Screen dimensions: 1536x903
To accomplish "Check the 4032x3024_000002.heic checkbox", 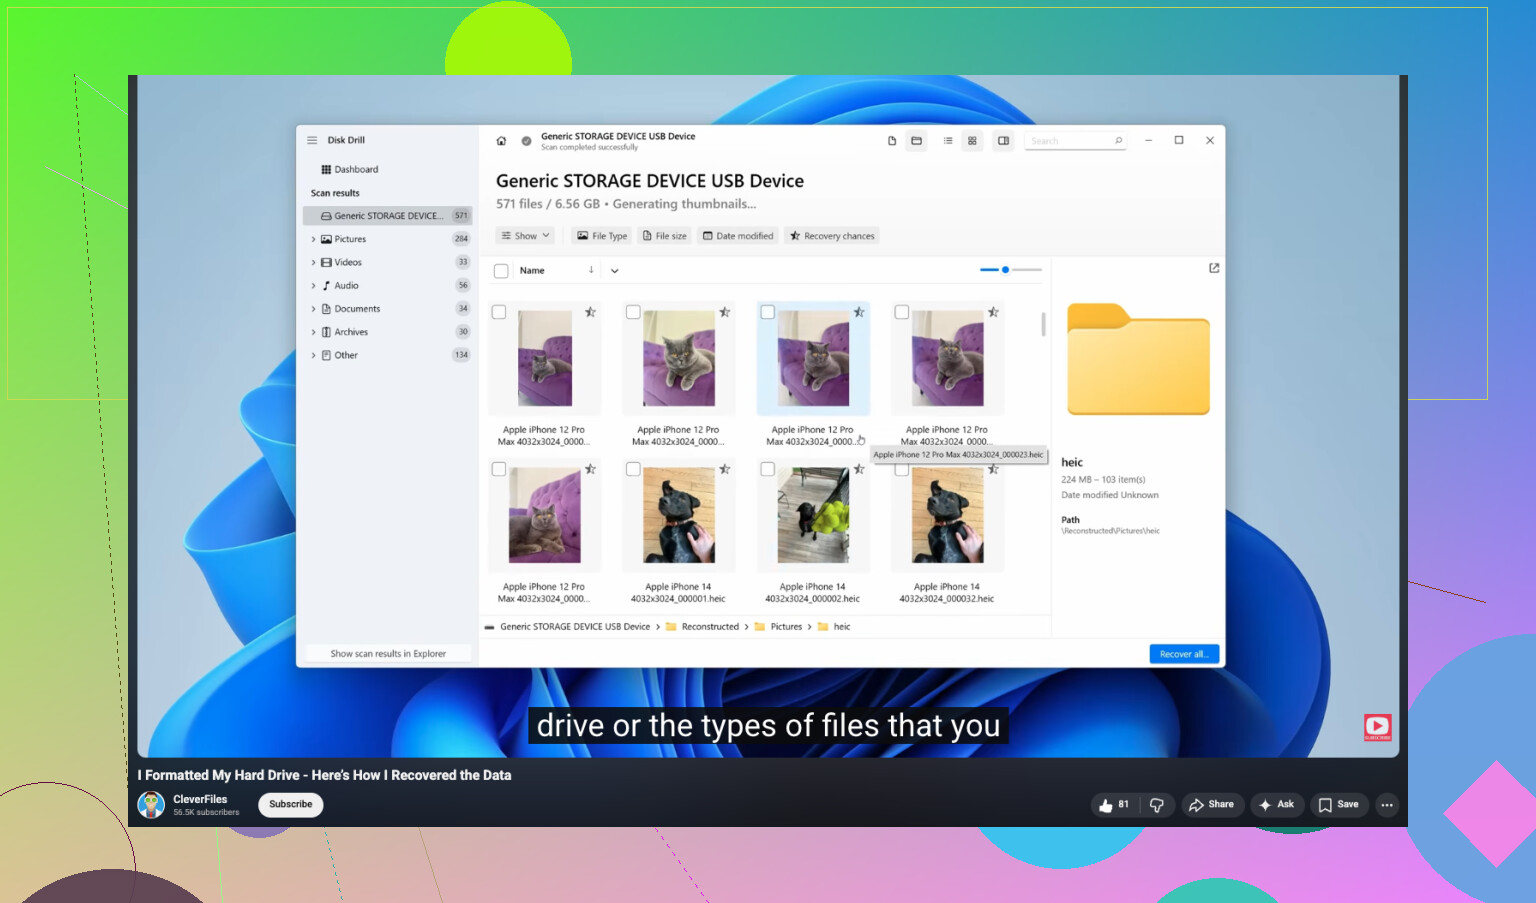I will tap(767, 469).
